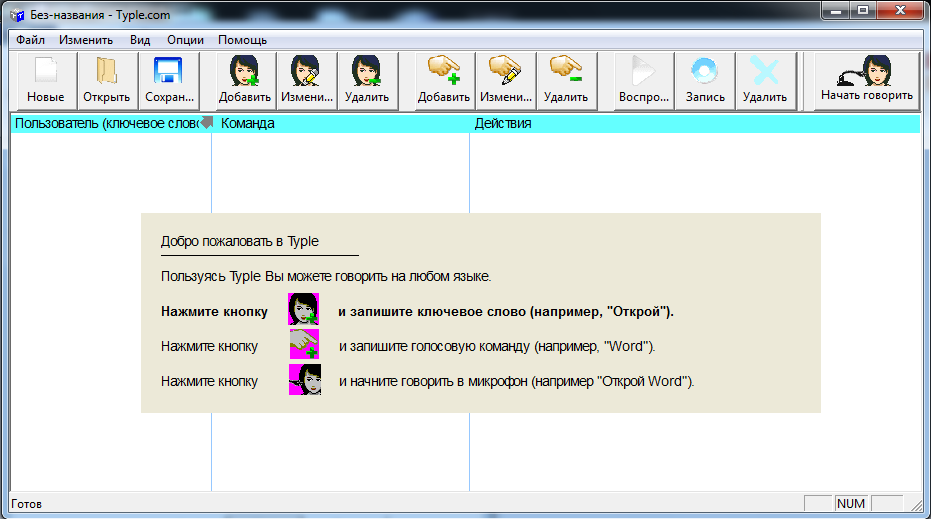
Task: Delete user keyword via the face Удалить icon
Action: 366,80
